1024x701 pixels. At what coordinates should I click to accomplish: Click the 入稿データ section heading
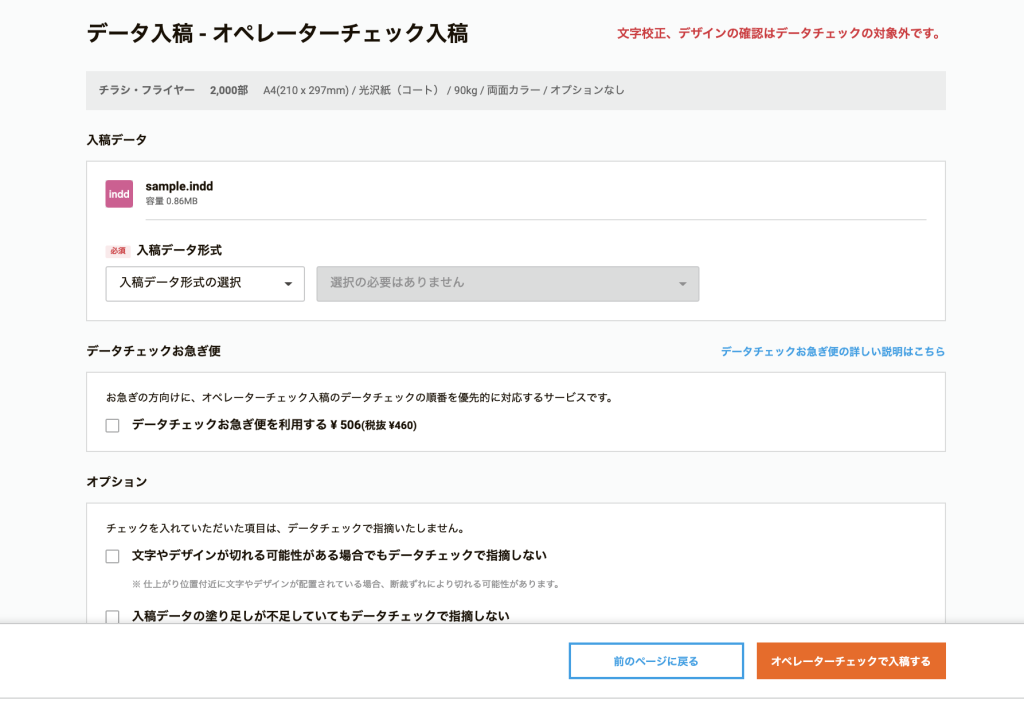pyautogui.click(x=116, y=140)
